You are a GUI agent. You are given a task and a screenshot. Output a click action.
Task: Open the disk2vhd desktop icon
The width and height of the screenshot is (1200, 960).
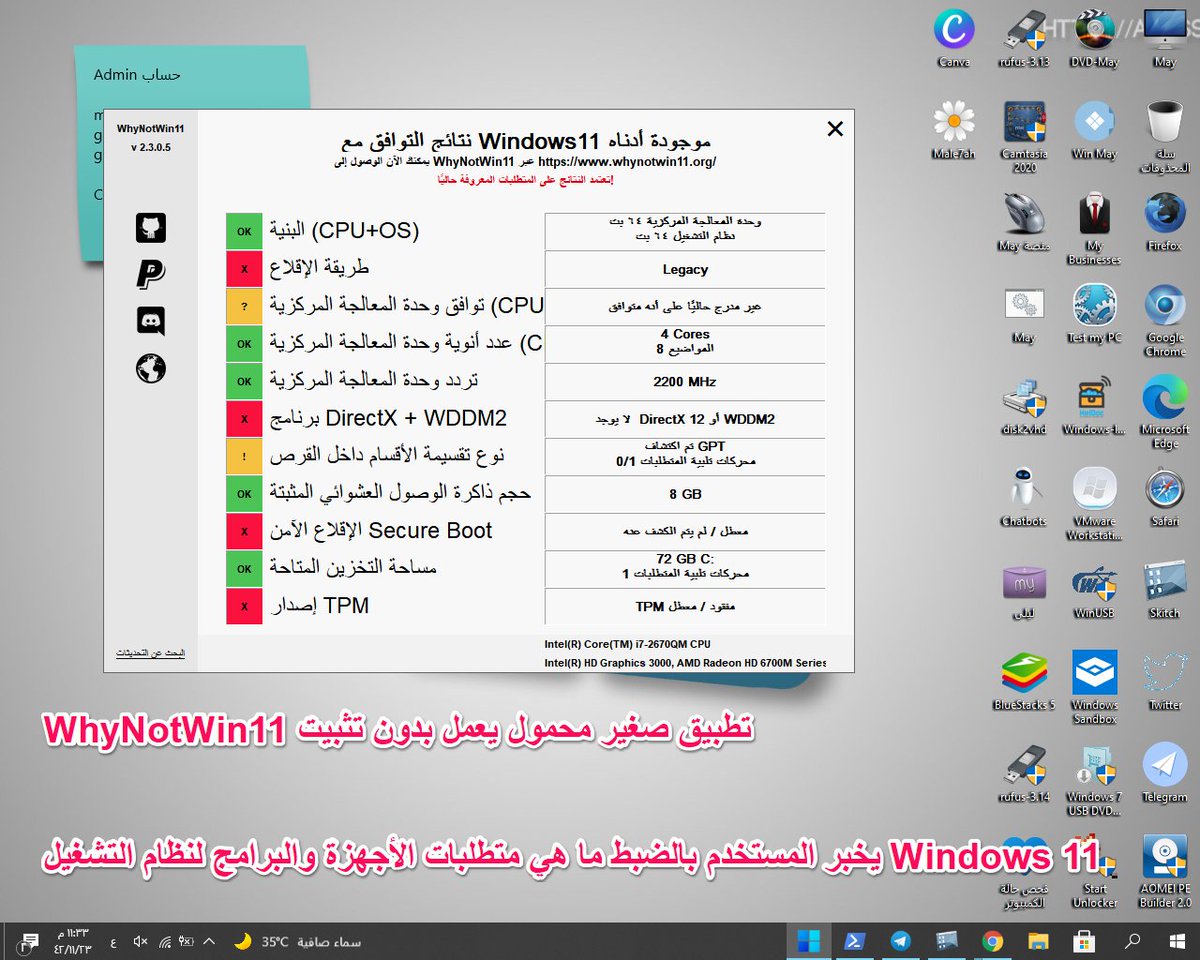click(1024, 404)
